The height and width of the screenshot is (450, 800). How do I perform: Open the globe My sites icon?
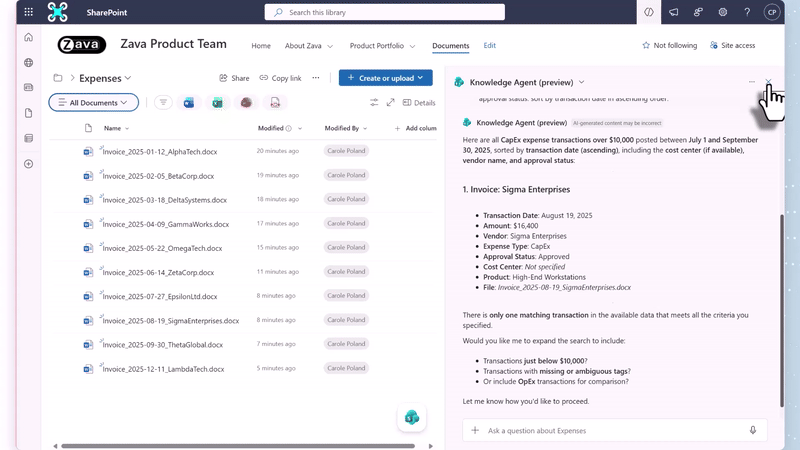pos(29,62)
